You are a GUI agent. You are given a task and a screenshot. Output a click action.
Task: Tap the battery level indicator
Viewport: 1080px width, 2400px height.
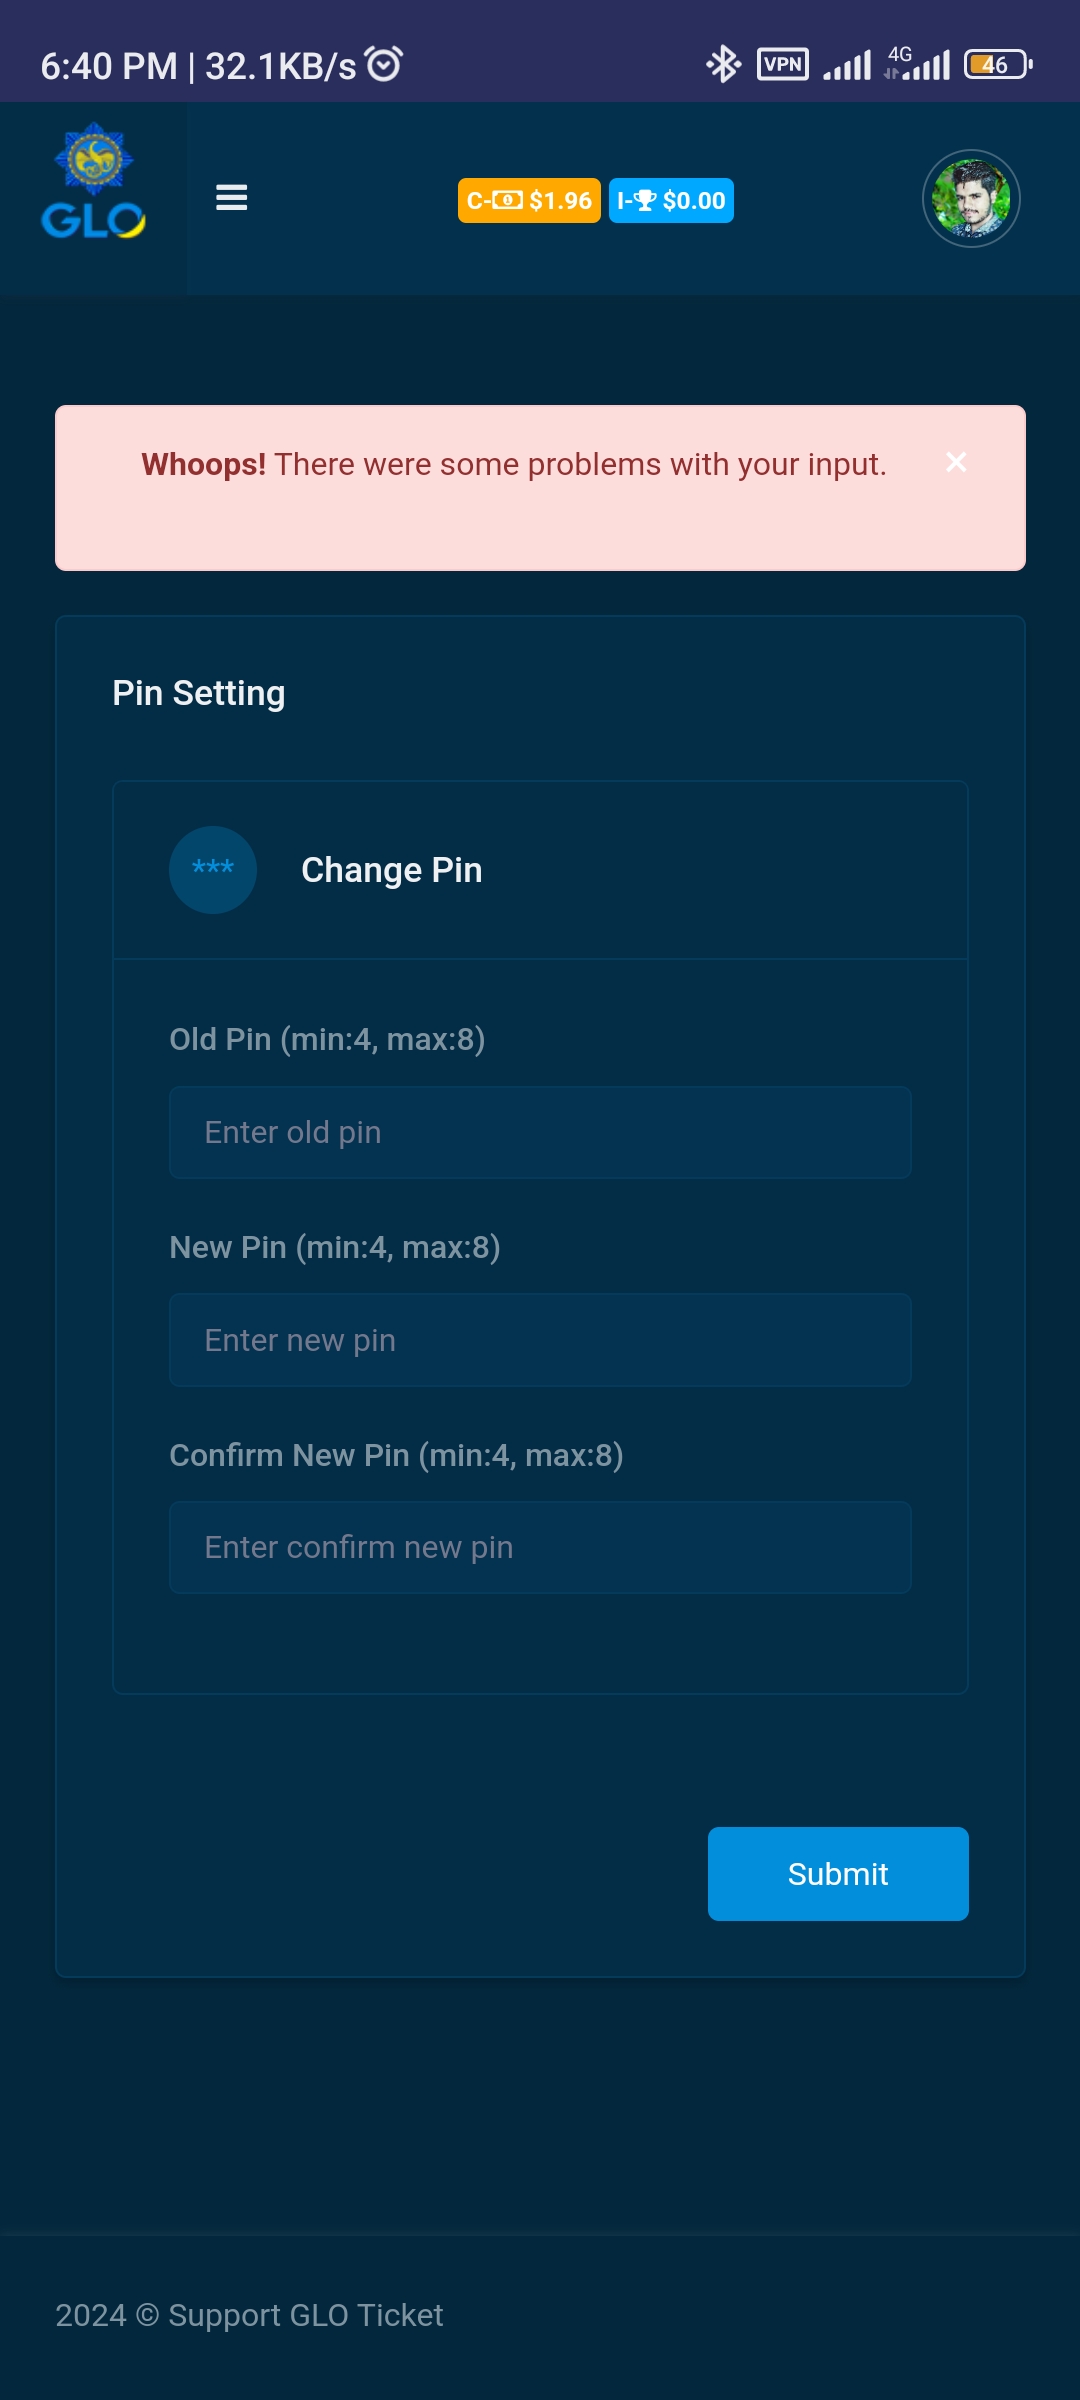coord(997,65)
